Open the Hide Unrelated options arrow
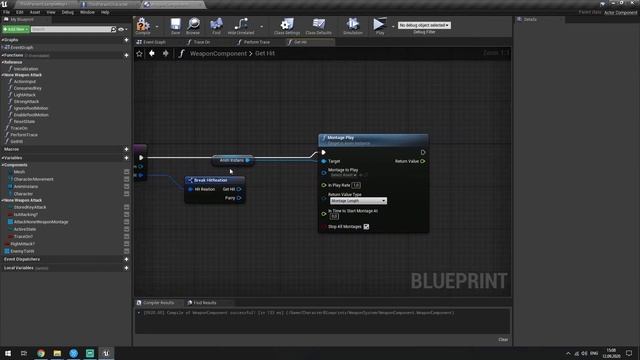This screenshot has height=360, width=640. pos(261,27)
